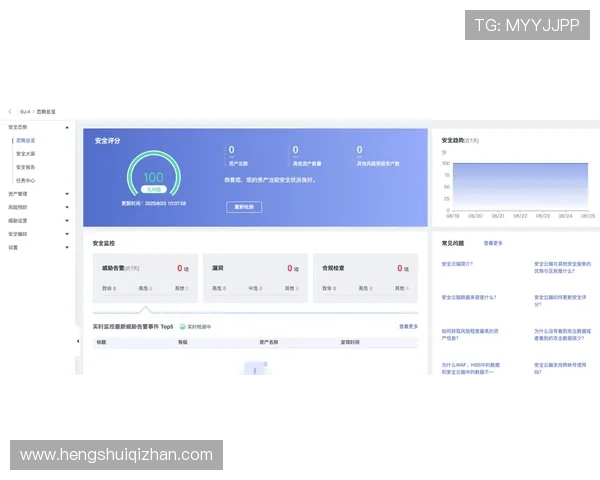Open FAQ 安全云脑支持跨帐号使用吗?
This screenshot has width=600, height=480.
click(x=560, y=368)
